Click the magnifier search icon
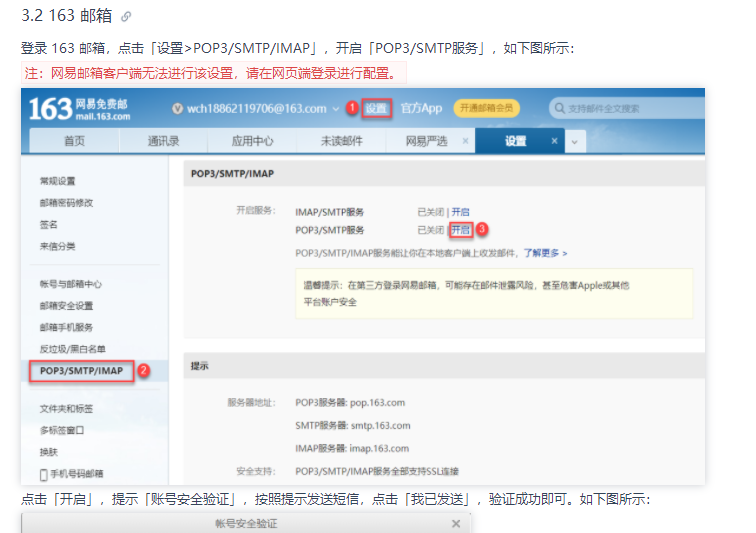Screen dimensions: 756x533 [559, 108]
